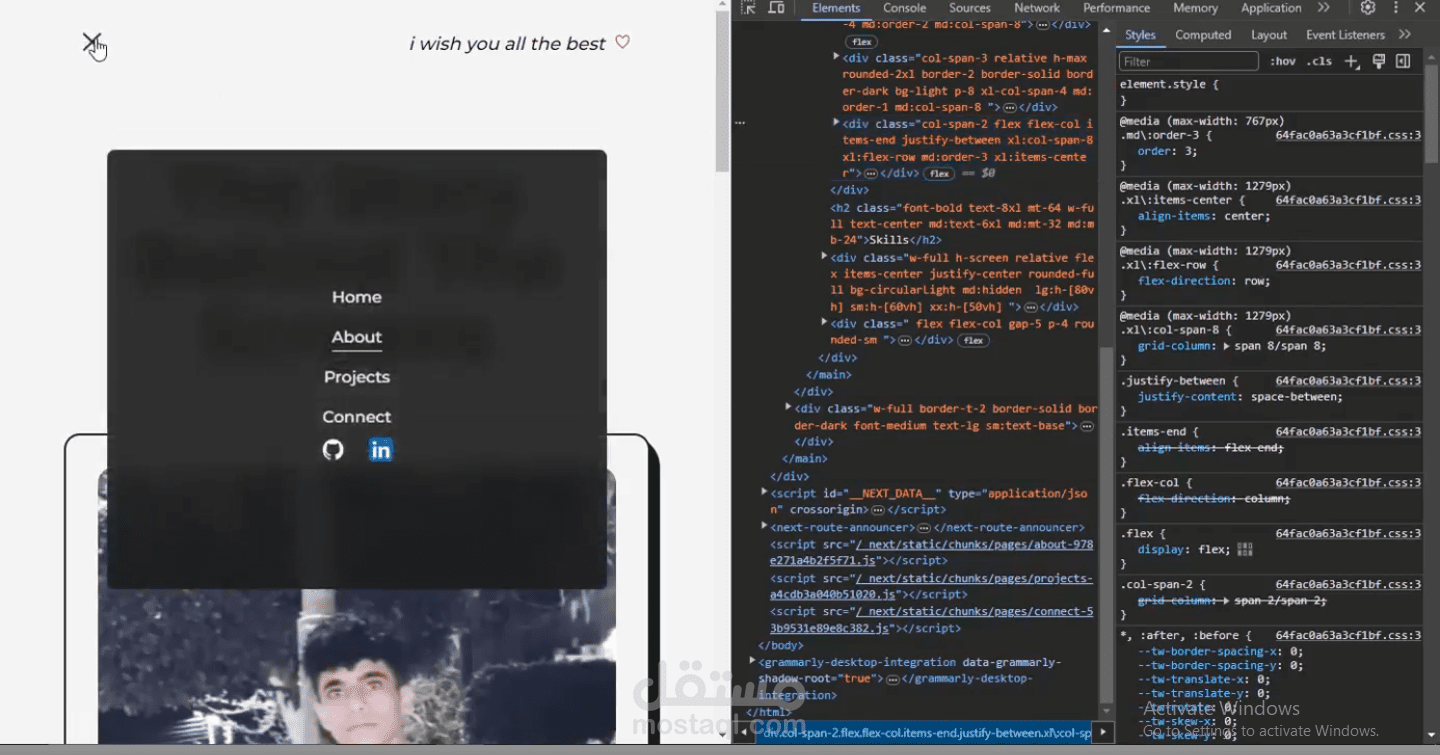Open the GitHub icon in the menu
Image resolution: width=1440 pixels, height=755 pixels.
(333, 450)
